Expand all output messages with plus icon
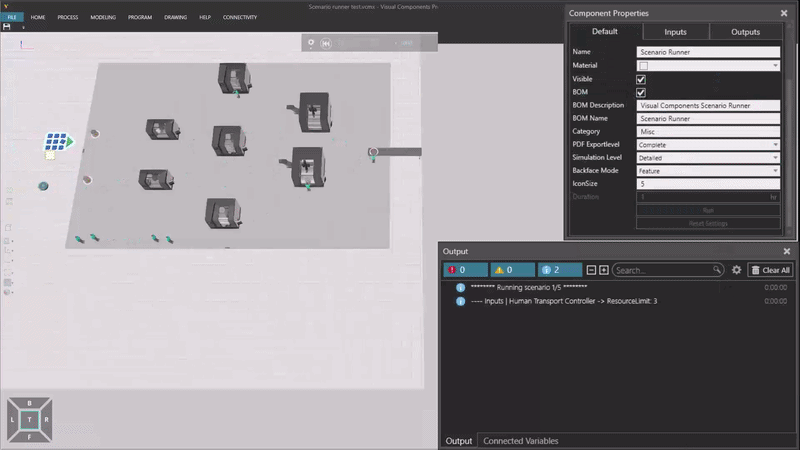This screenshot has width=800, height=450. (x=604, y=270)
